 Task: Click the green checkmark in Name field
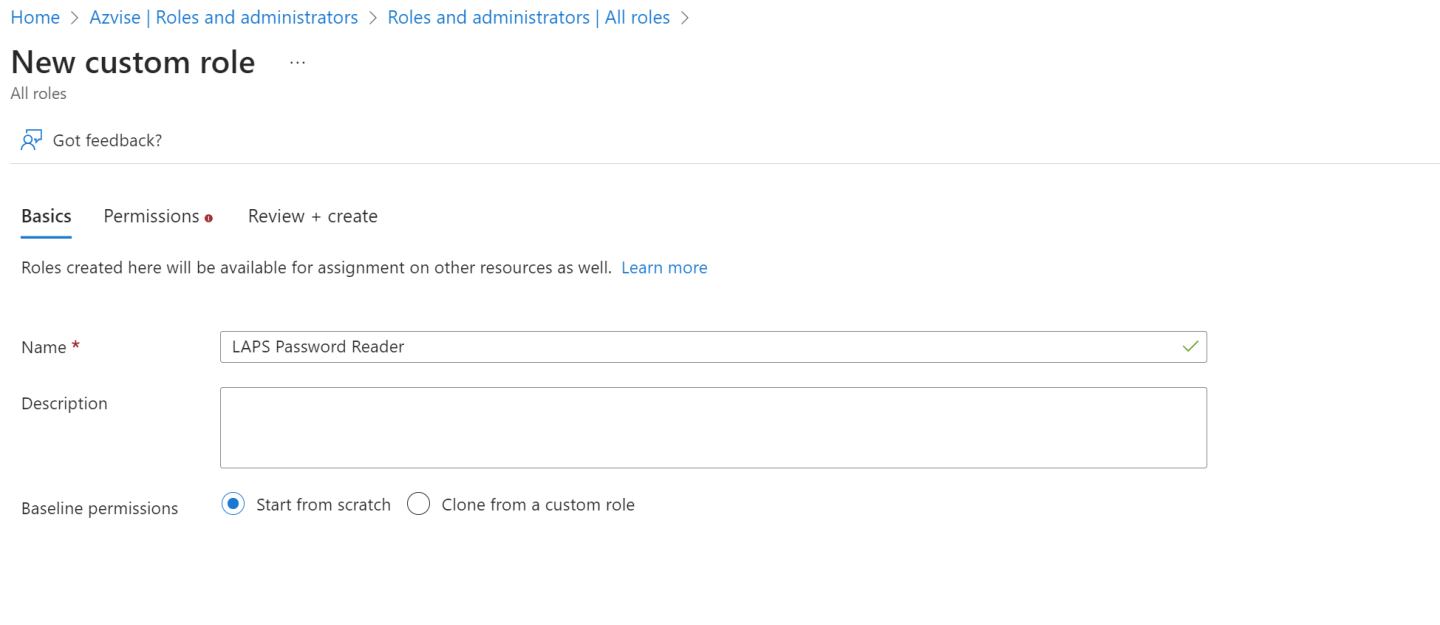coord(1190,346)
